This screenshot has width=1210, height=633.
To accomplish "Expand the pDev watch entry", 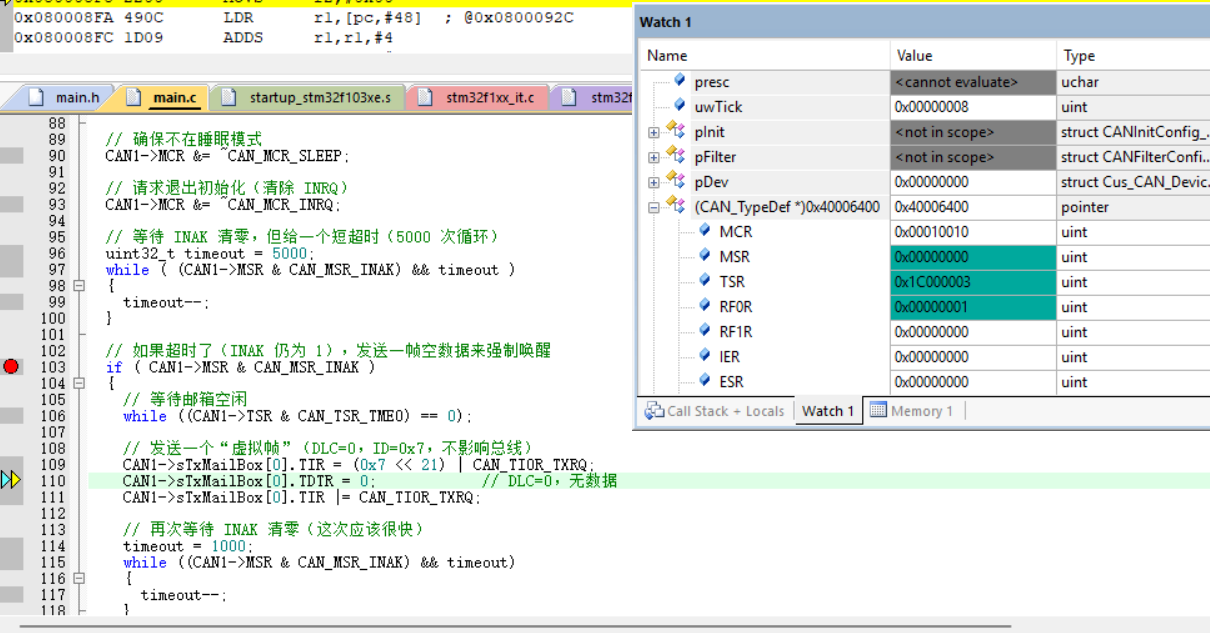I will 653,182.
